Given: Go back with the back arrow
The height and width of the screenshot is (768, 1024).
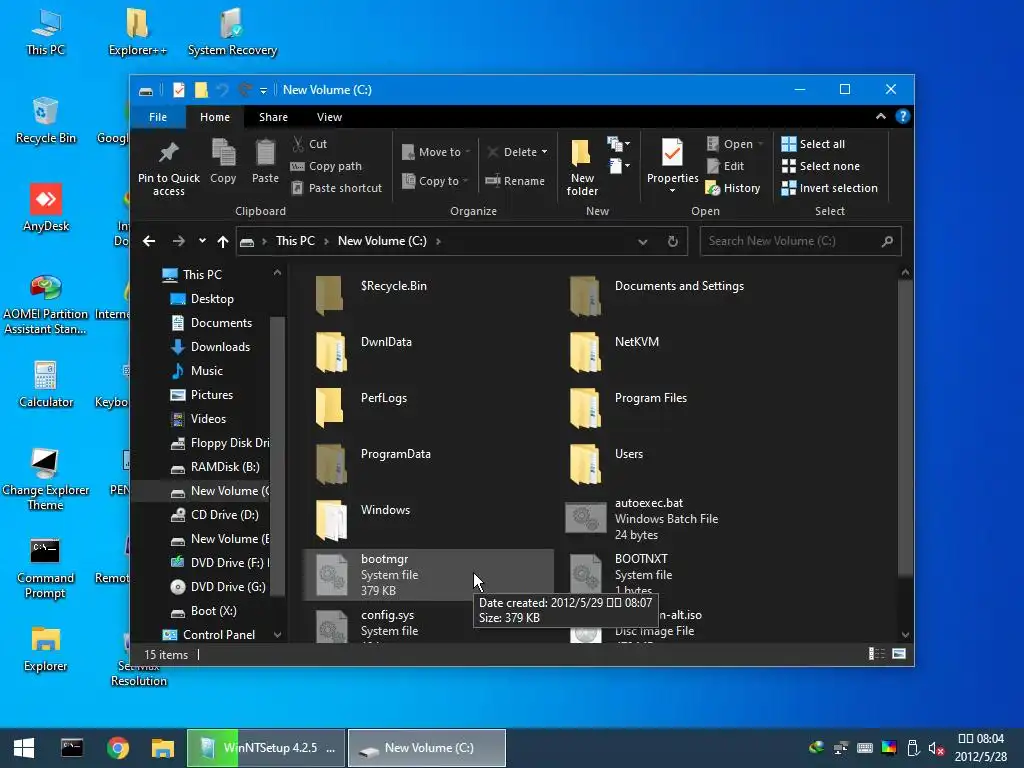Looking at the screenshot, I should [149, 241].
